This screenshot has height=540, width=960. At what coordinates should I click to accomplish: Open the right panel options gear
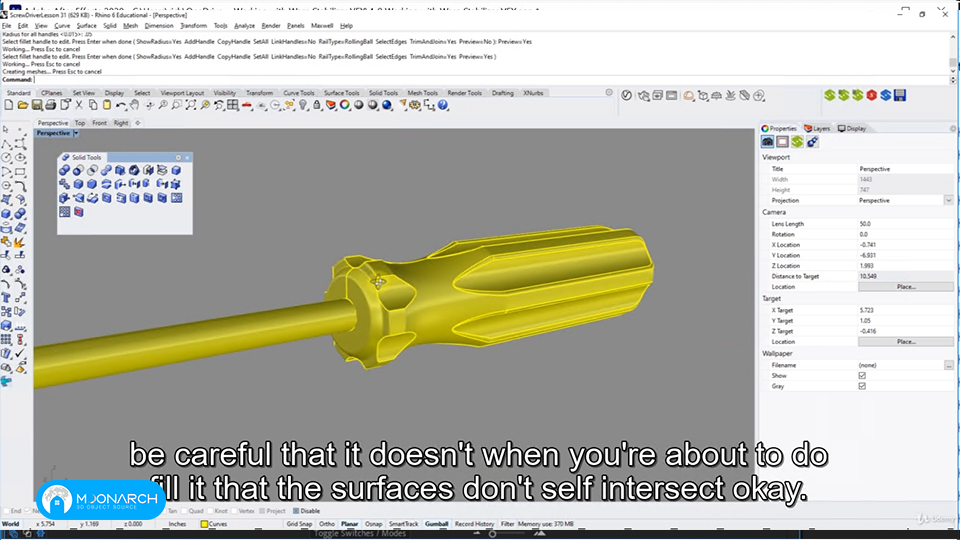tap(953, 129)
